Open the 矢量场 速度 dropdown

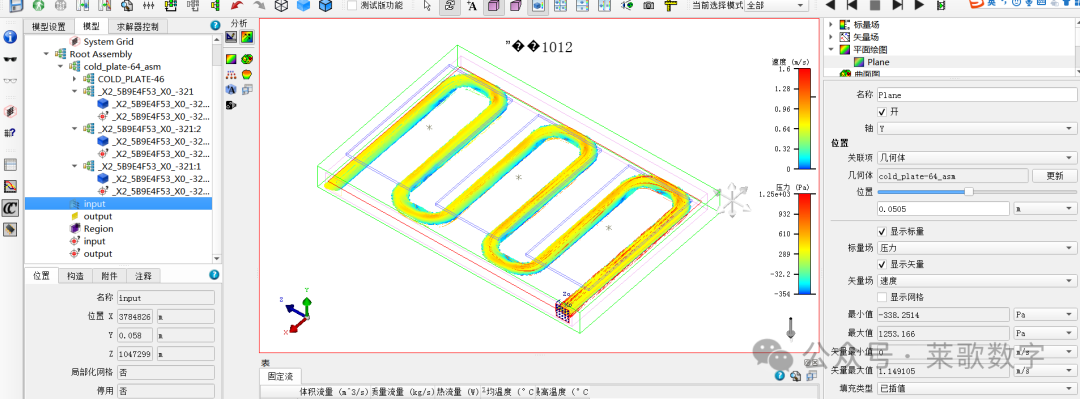click(977, 280)
